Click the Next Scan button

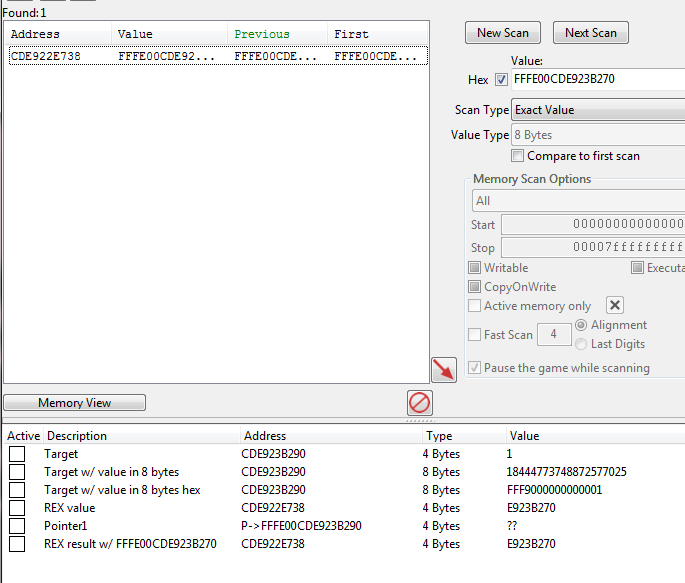pyautogui.click(x=590, y=33)
